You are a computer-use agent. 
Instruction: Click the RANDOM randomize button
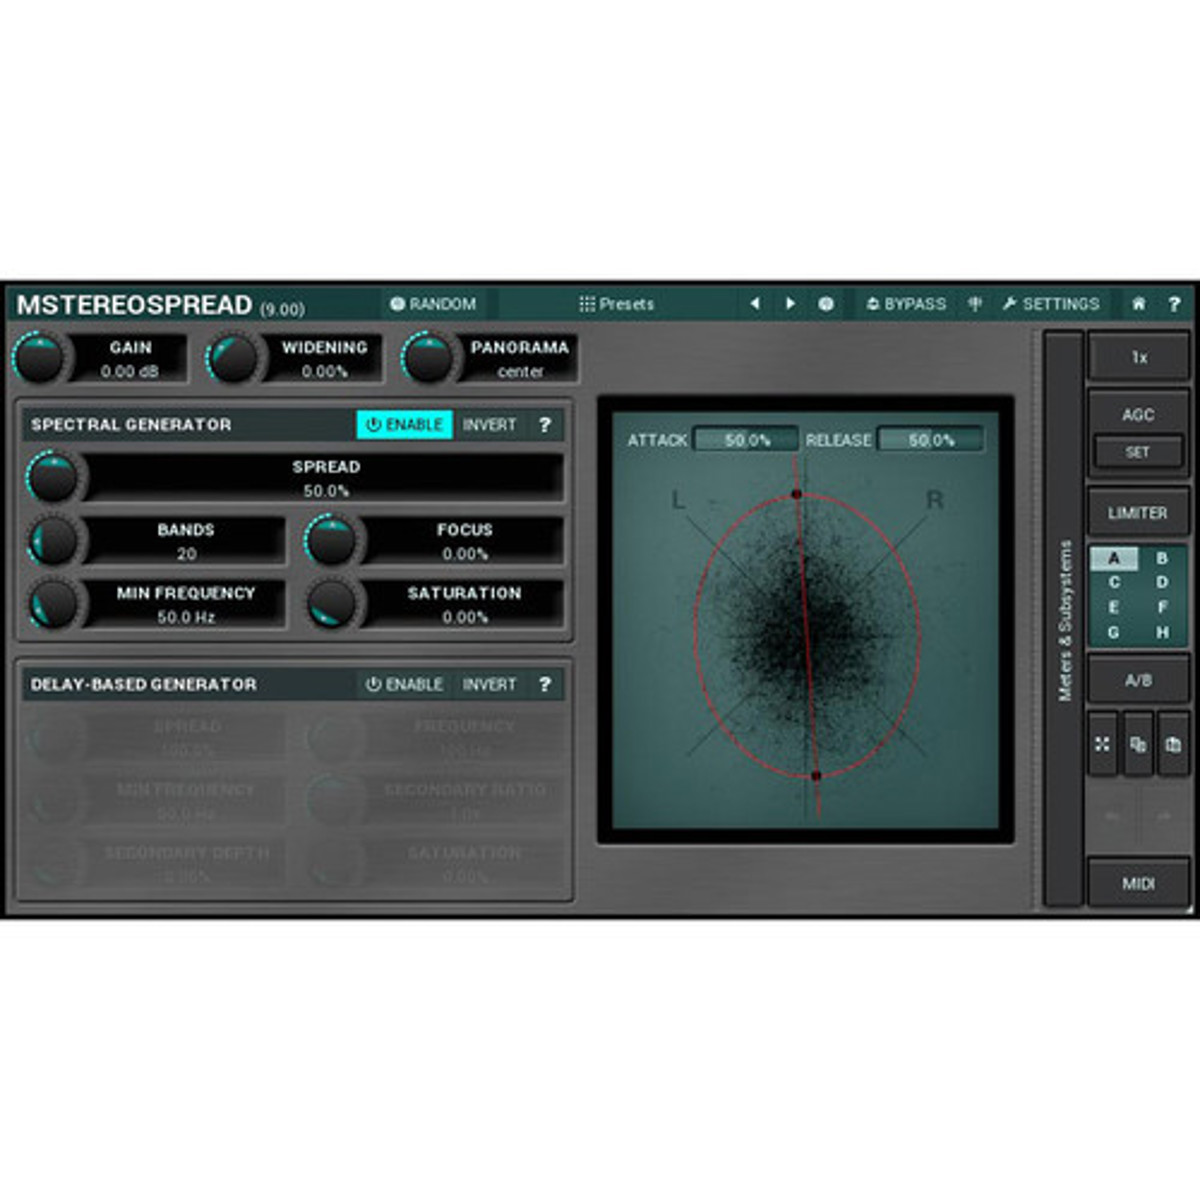point(433,304)
